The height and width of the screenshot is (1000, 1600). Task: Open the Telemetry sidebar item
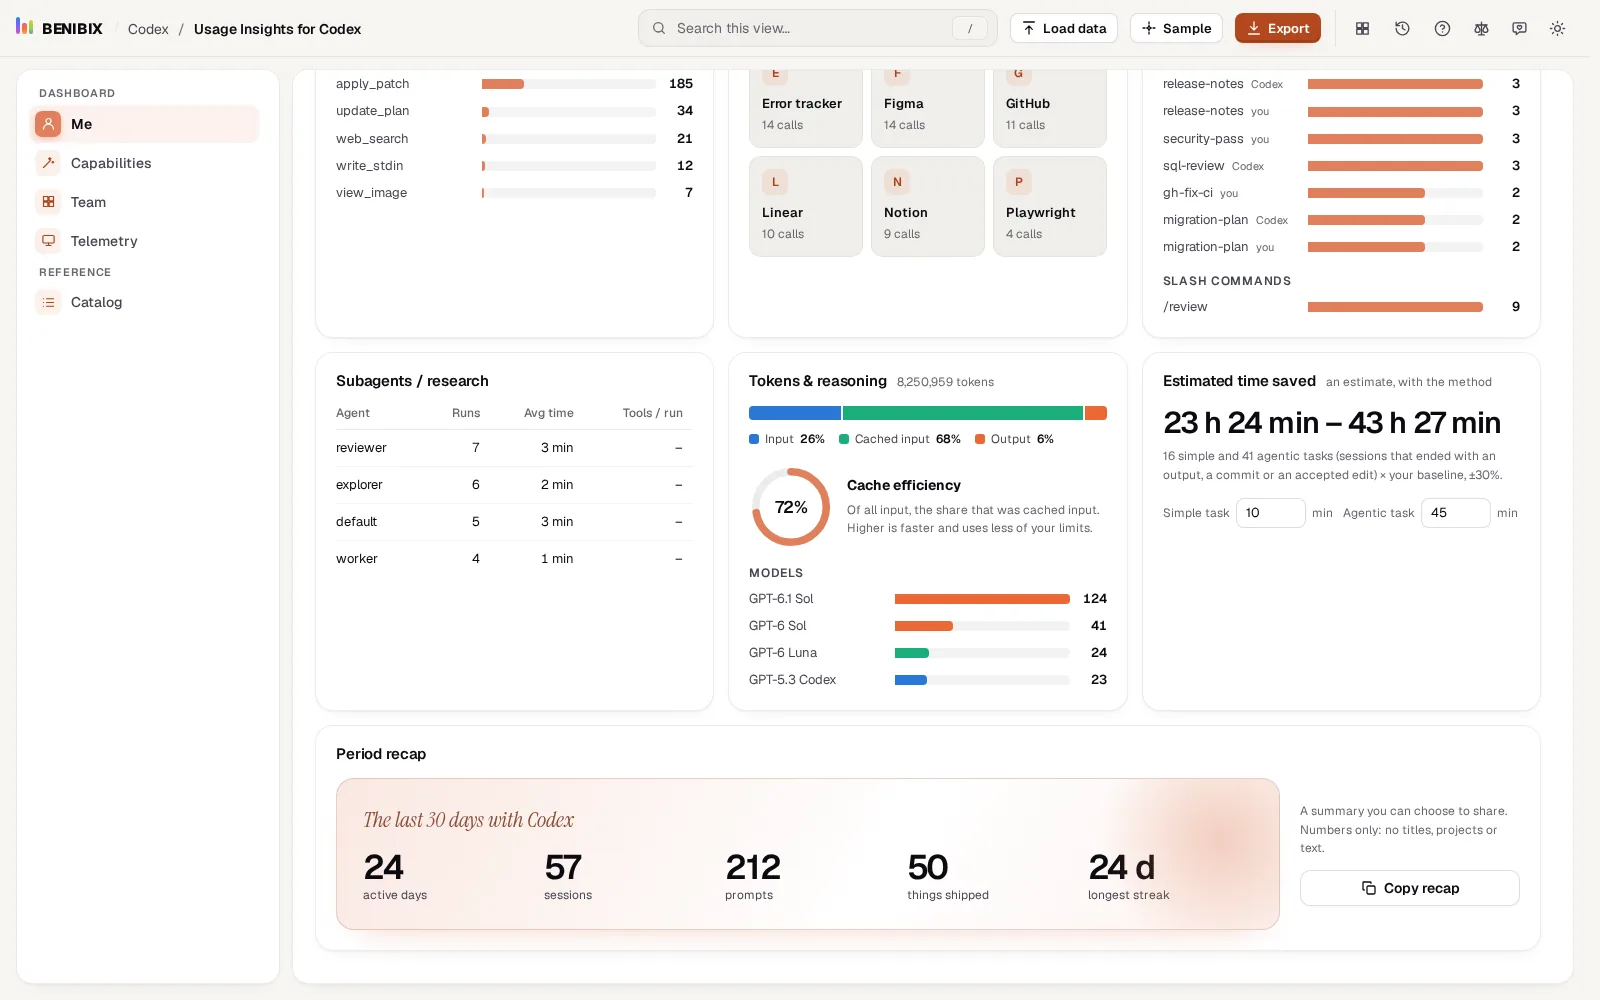[145, 241]
